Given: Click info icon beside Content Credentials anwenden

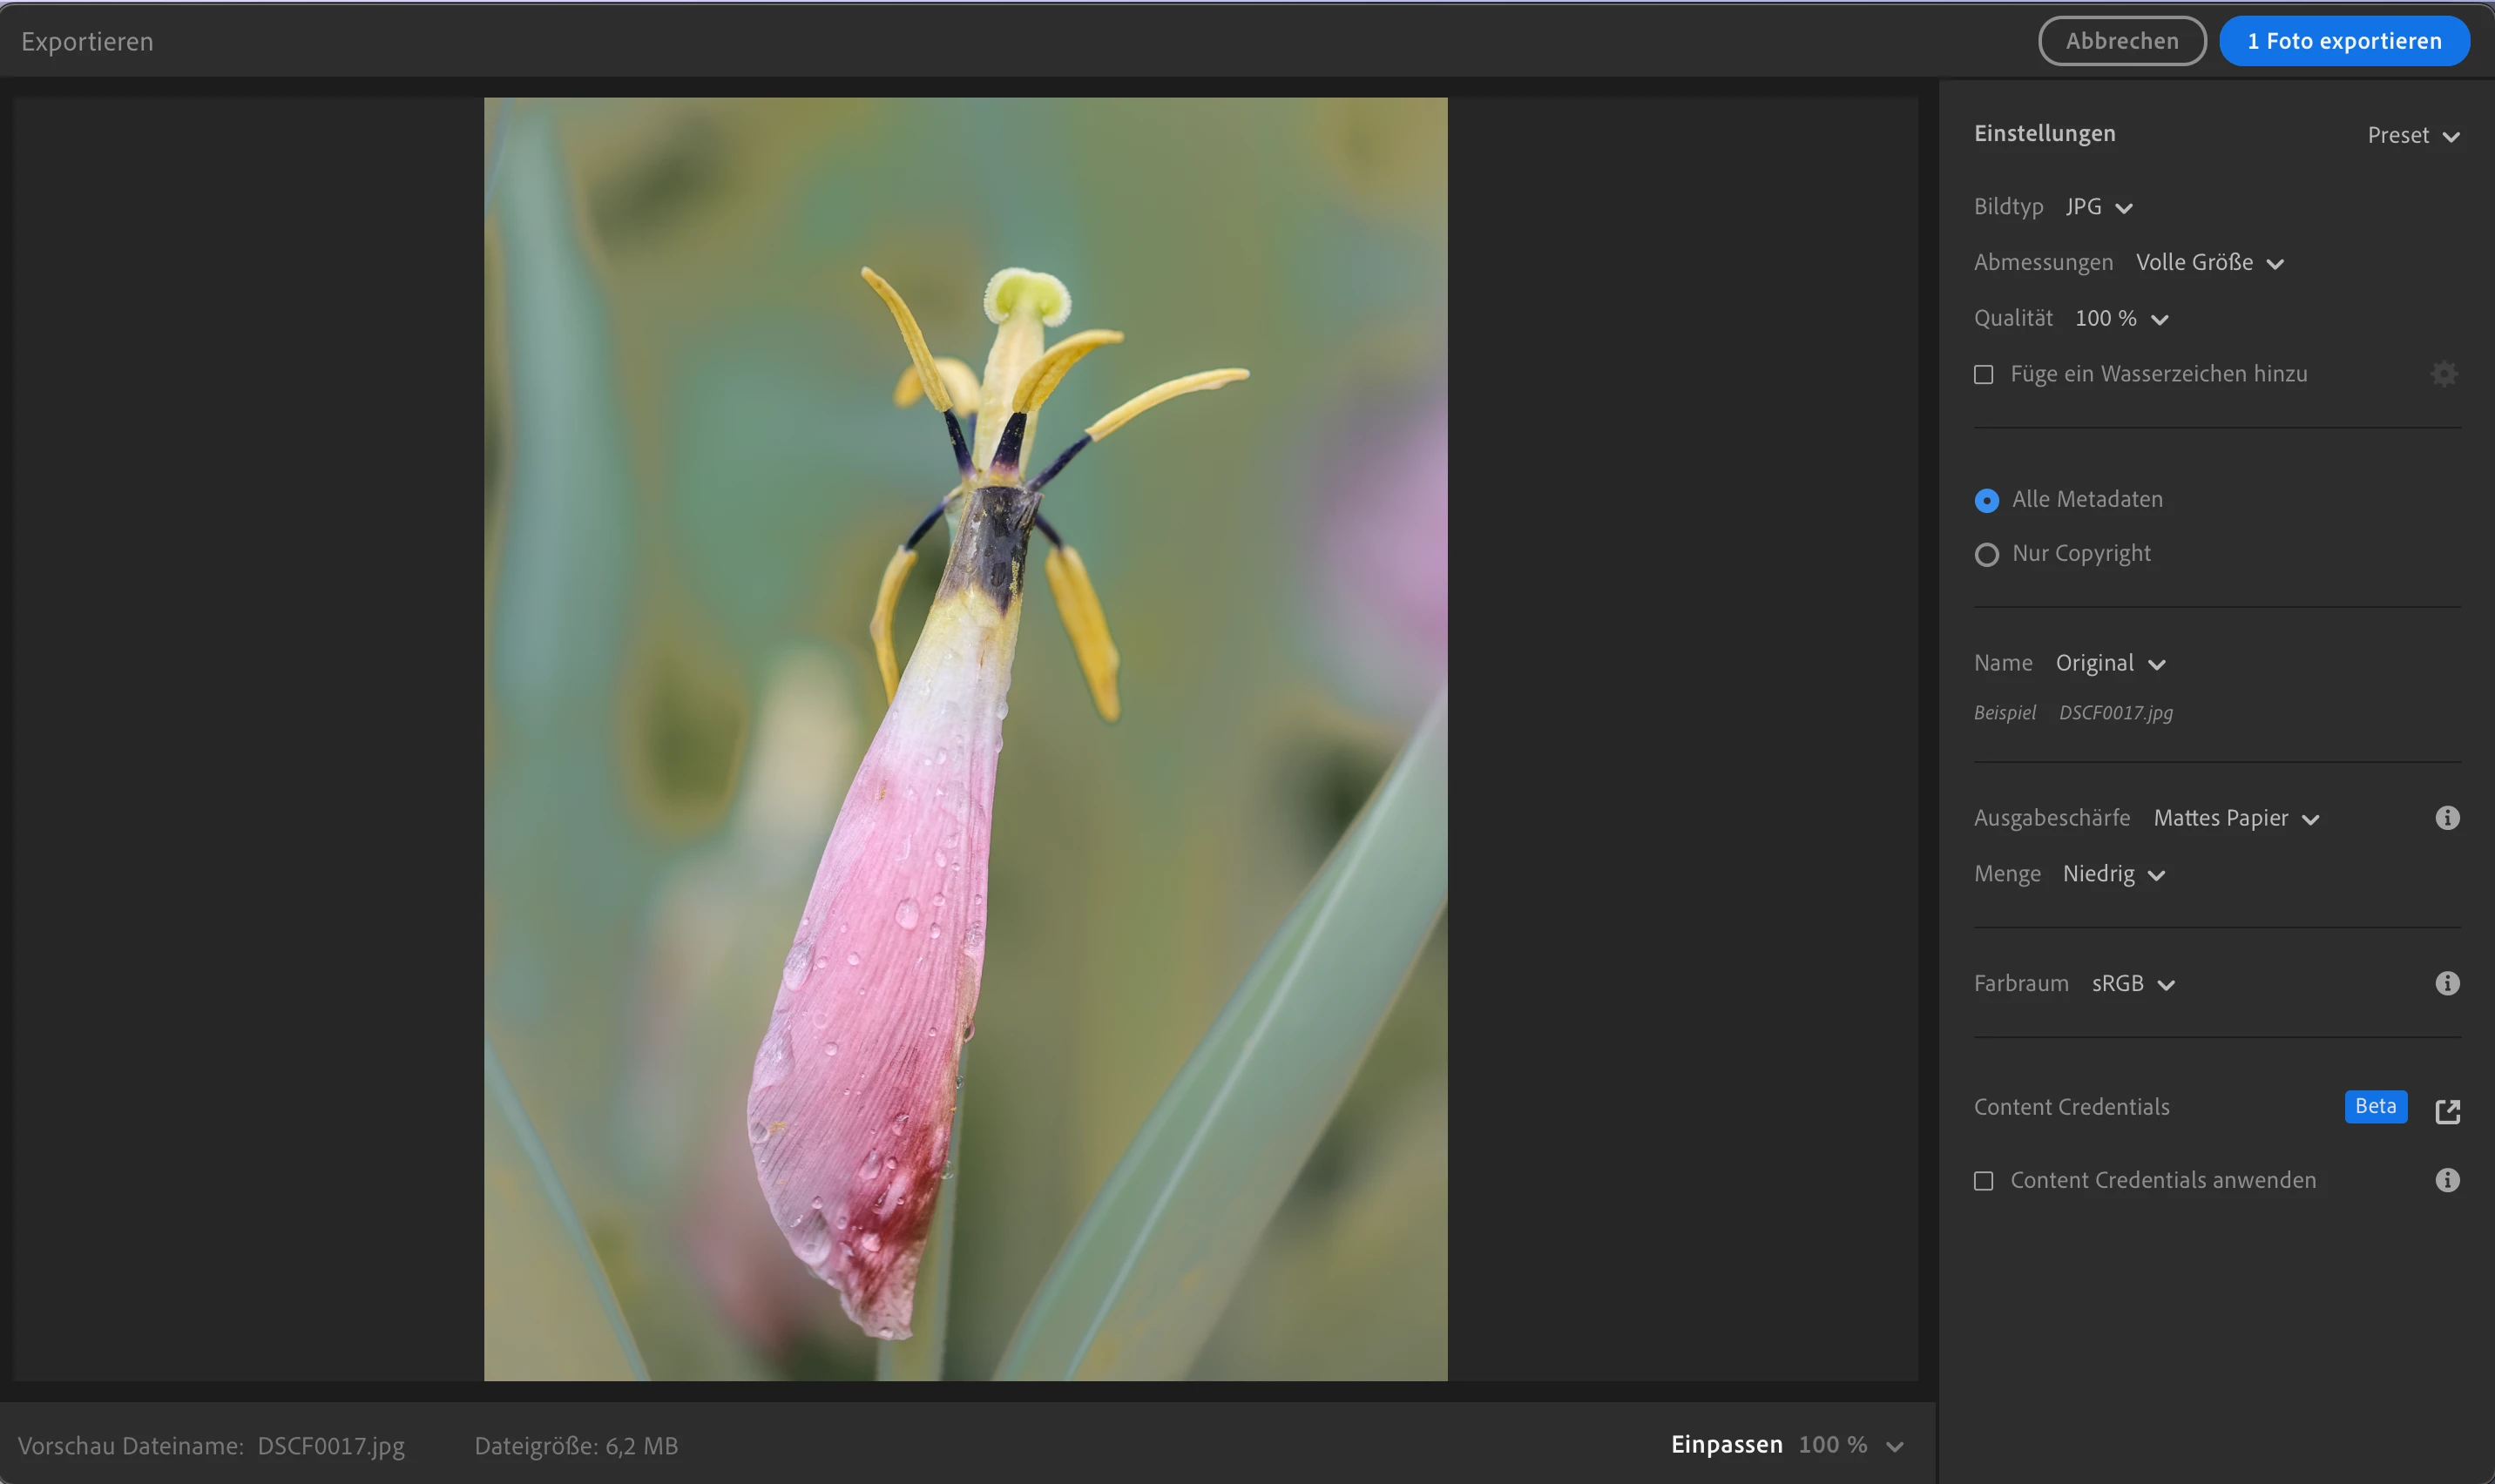Looking at the screenshot, I should pyautogui.click(x=2446, y=1180).
